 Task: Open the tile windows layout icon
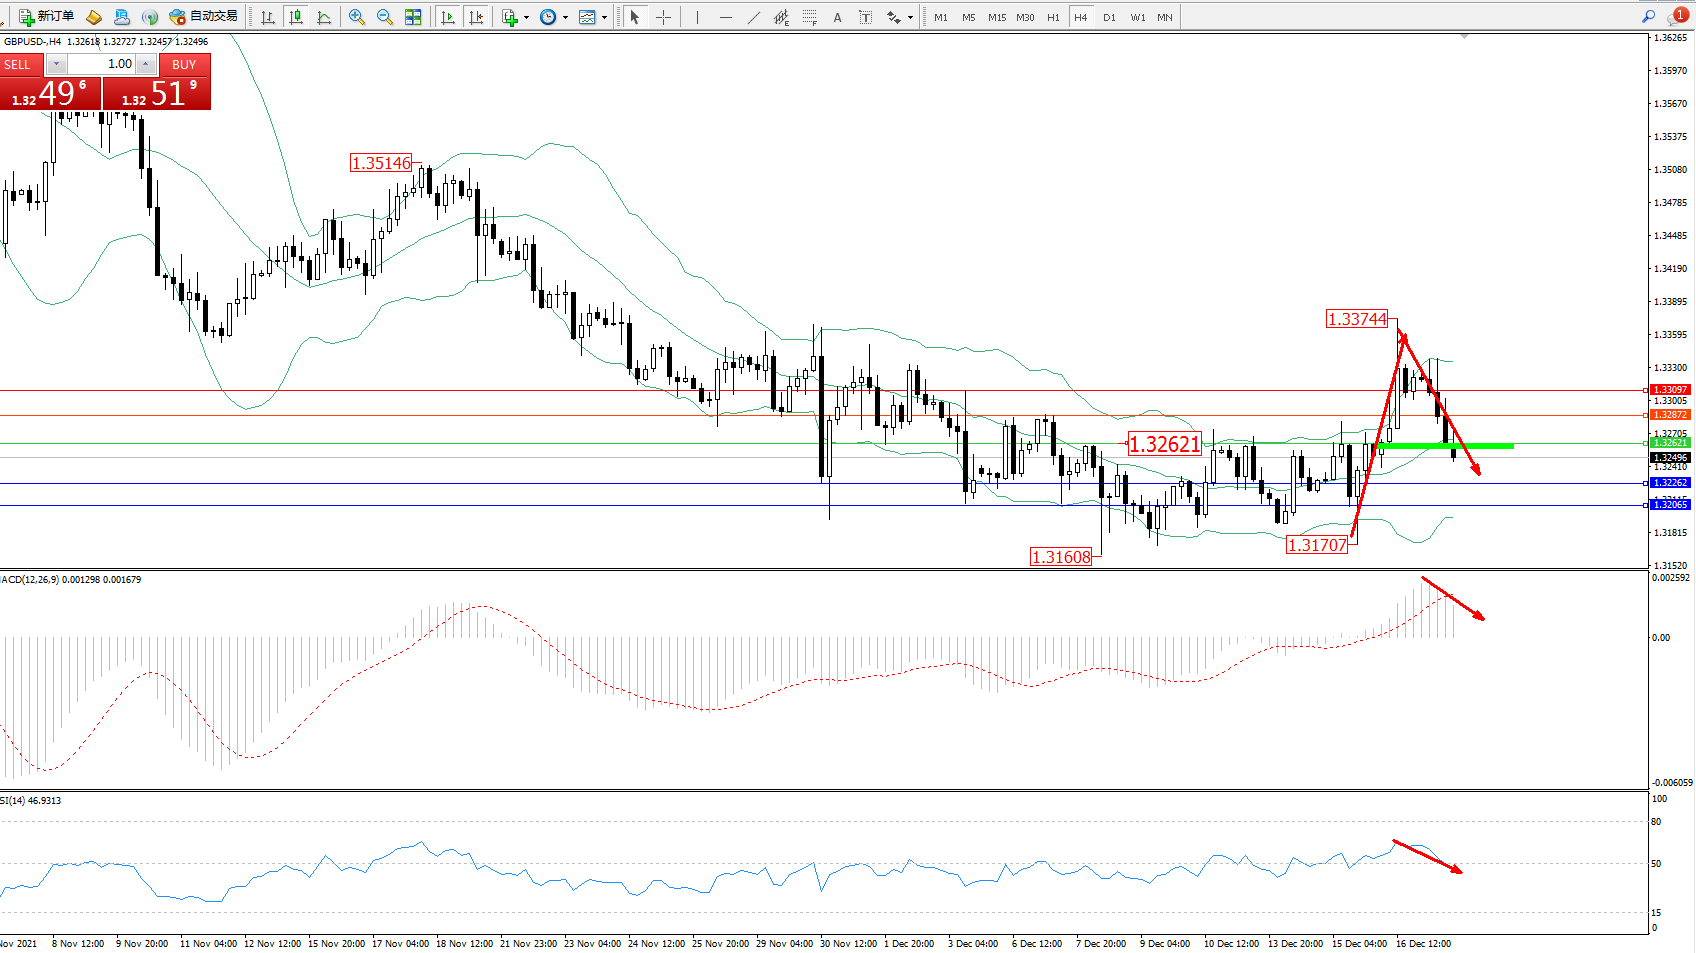point(413,17)
